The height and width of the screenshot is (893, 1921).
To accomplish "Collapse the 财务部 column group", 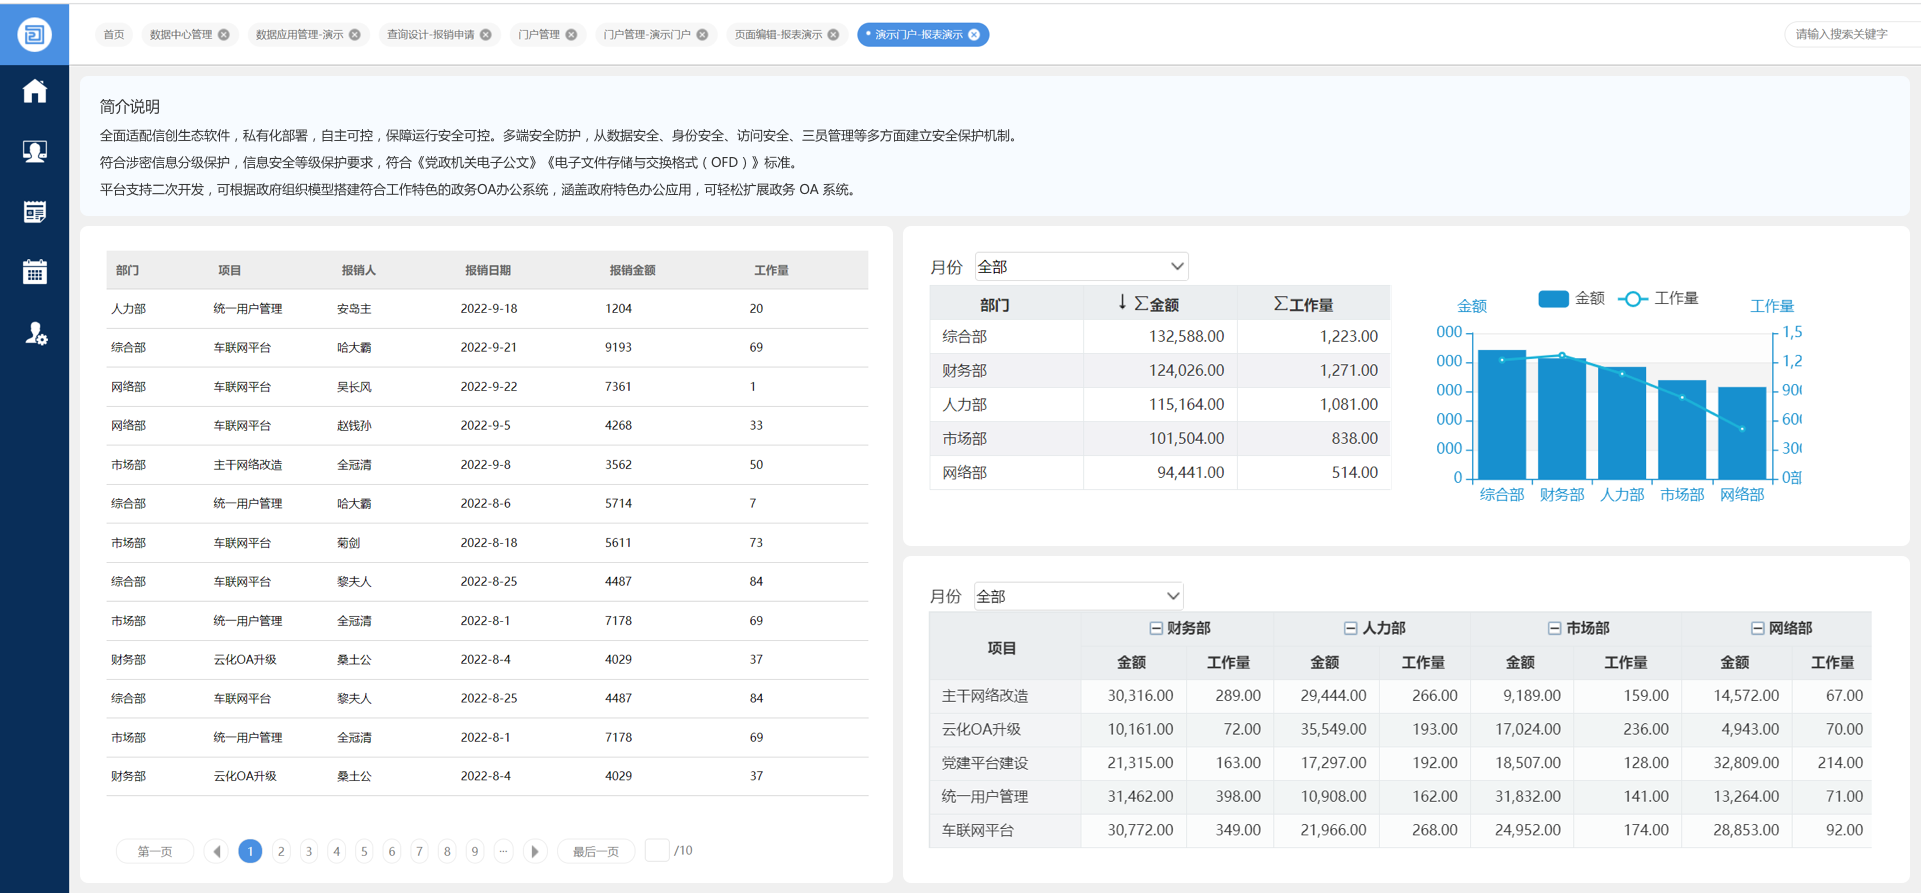I will point(1156,628).
